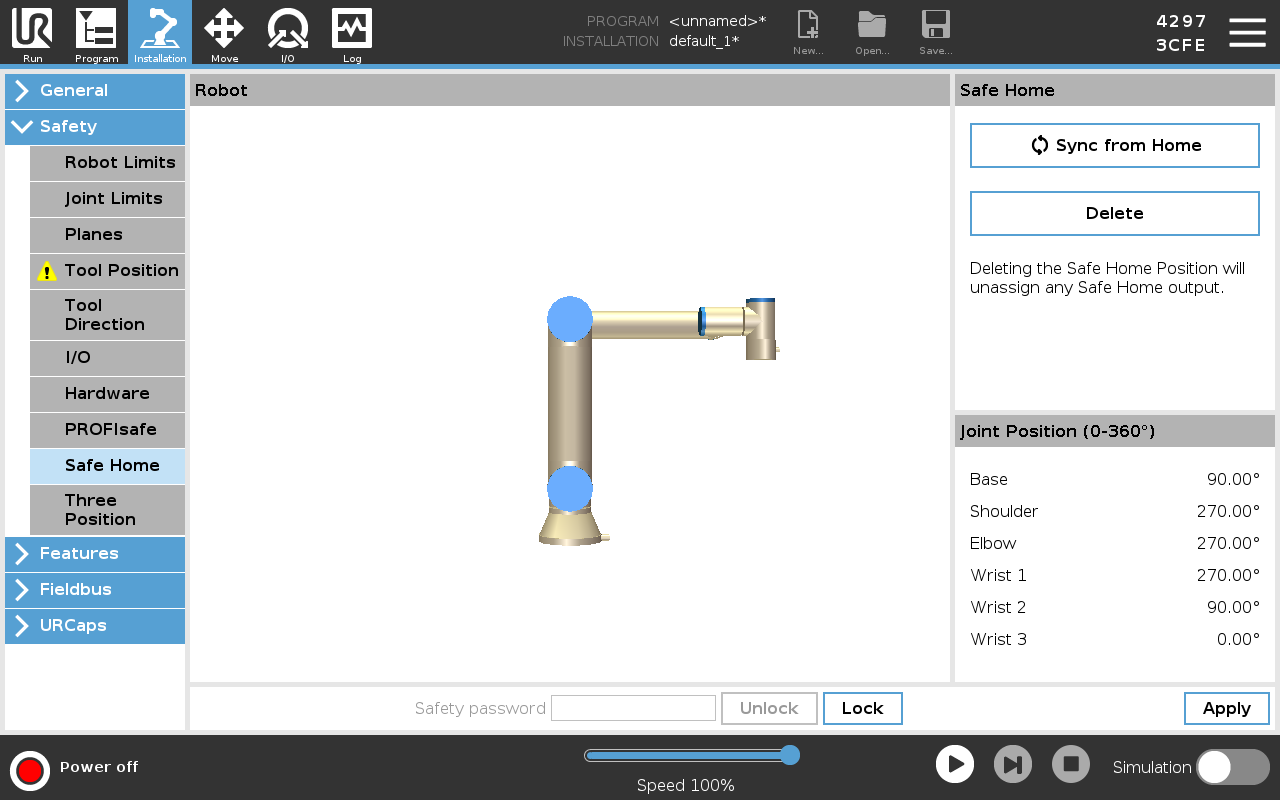Collapse the Safety section
The height and width of the screenshot is (800, 1280).
[95, 127]
